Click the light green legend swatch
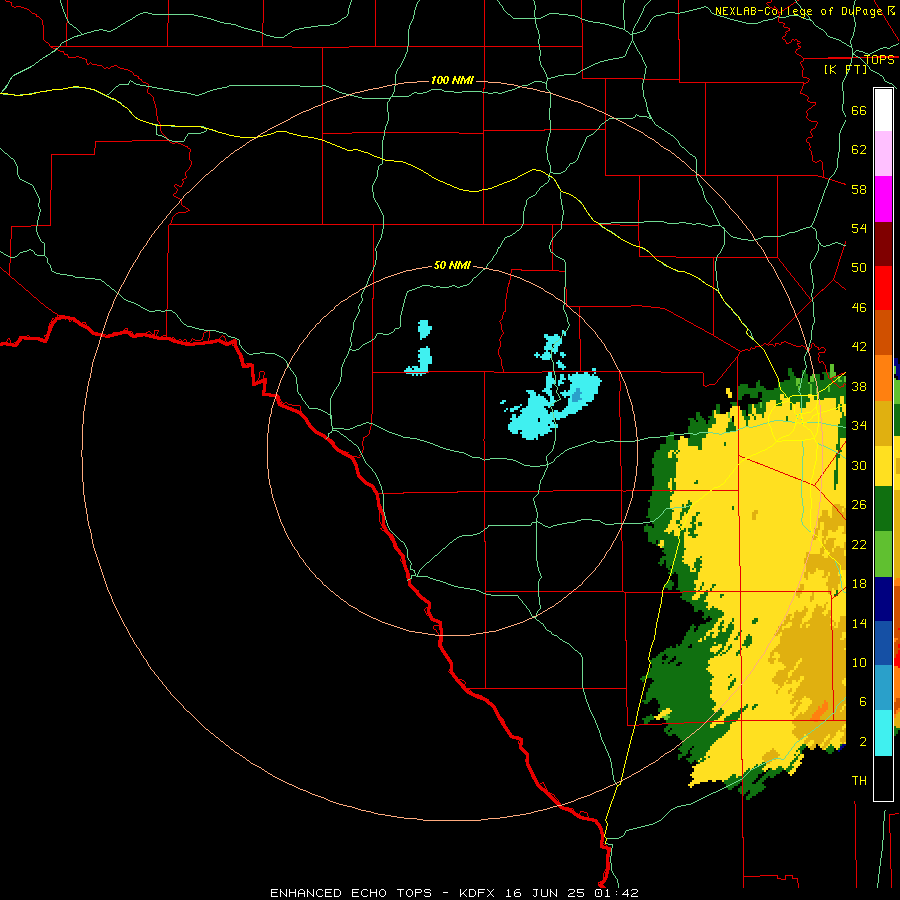Image resolution: width=900 pixels, height=900 pixels. pos(883,554)
